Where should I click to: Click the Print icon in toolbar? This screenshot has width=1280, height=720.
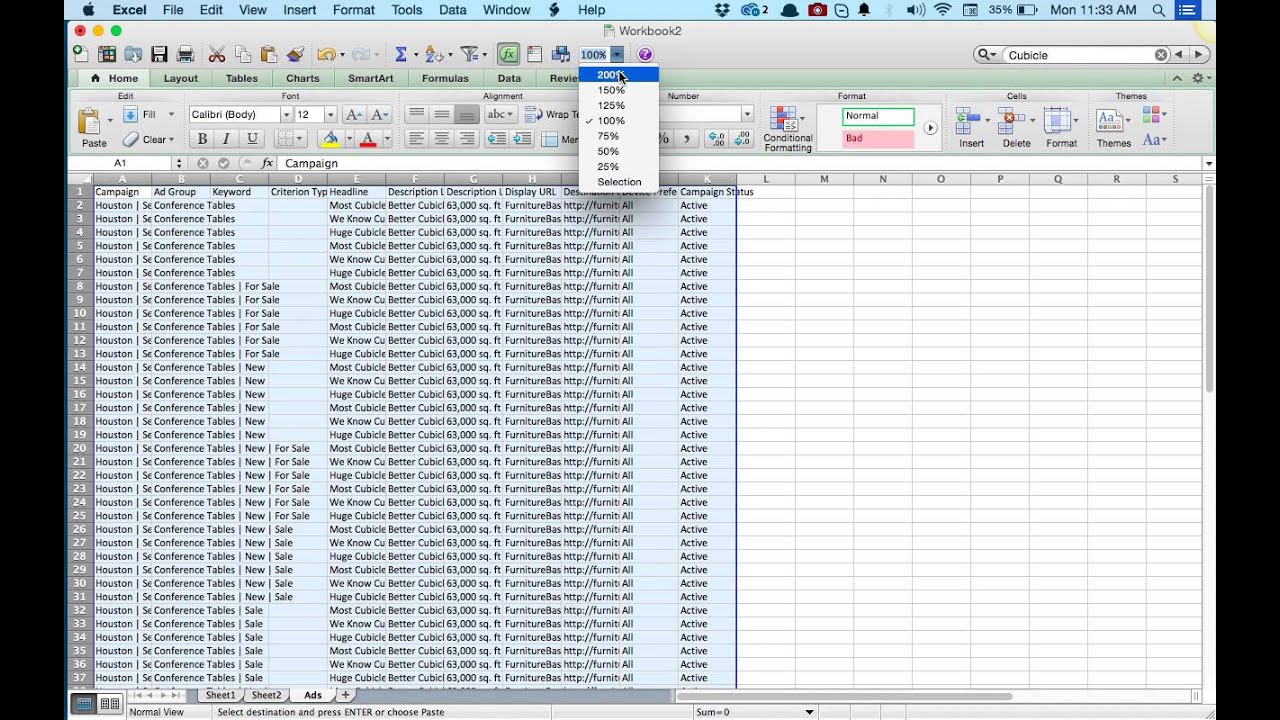[185, 54]
